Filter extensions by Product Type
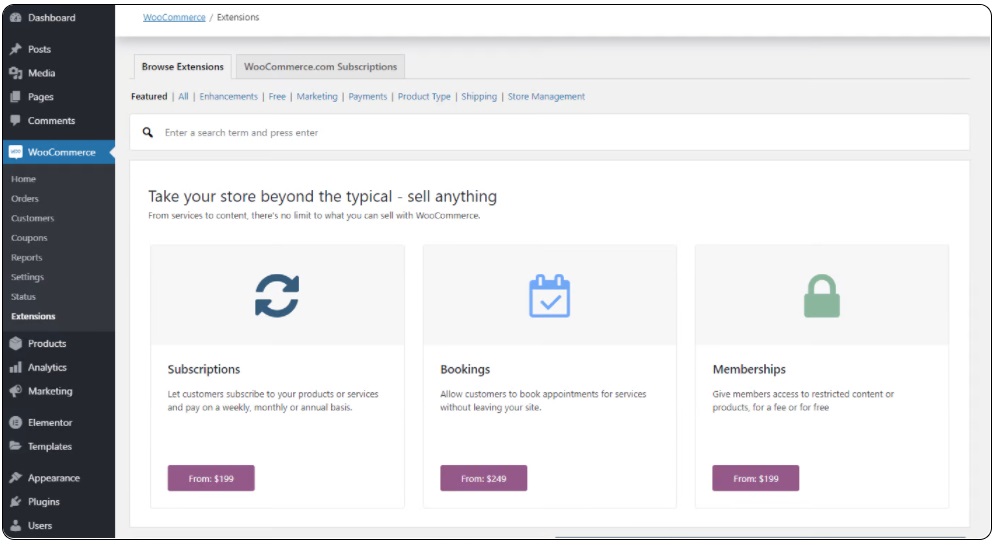 pos(424,97)
